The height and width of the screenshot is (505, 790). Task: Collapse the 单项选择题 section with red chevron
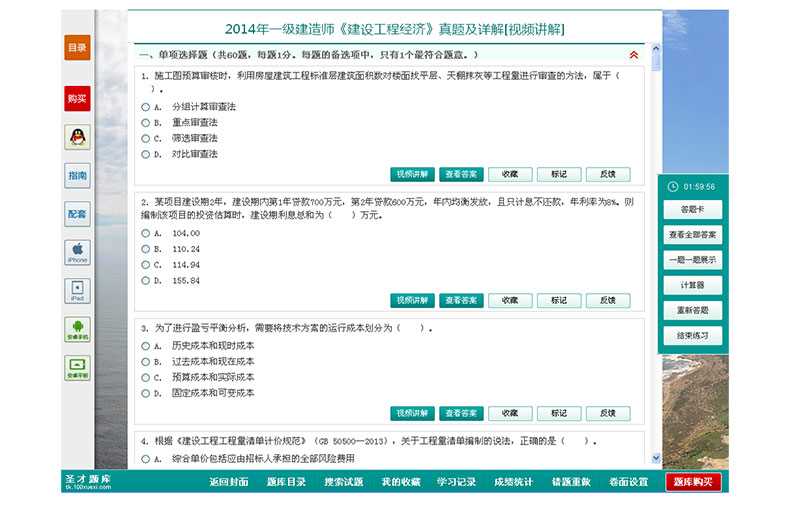(633, 55)
